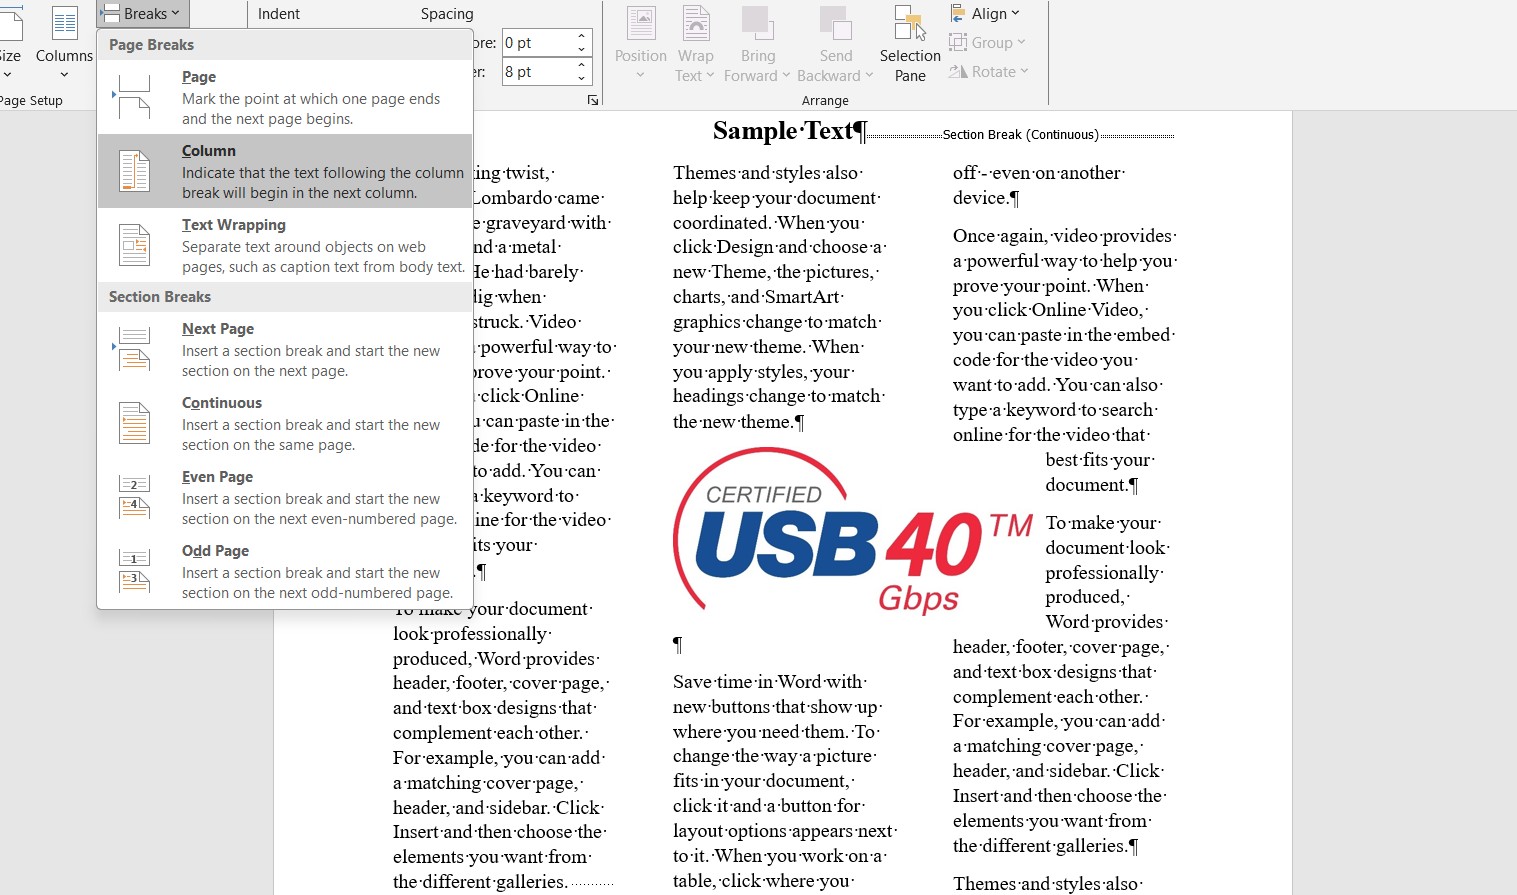The width and height of the screenshot is (1517, 895).
Task: Insert a Continuous section break
Action: (x=222, y=403)
